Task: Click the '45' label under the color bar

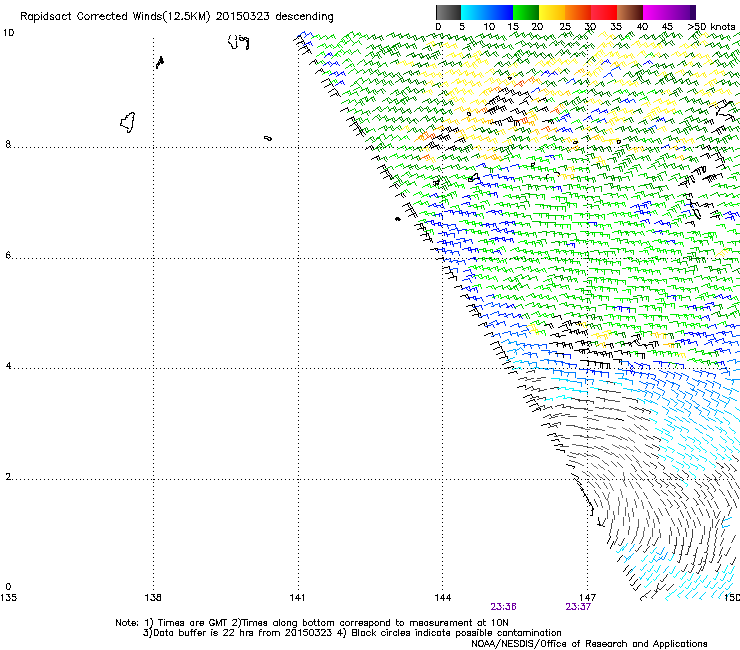Action: [x=667, y=27]
